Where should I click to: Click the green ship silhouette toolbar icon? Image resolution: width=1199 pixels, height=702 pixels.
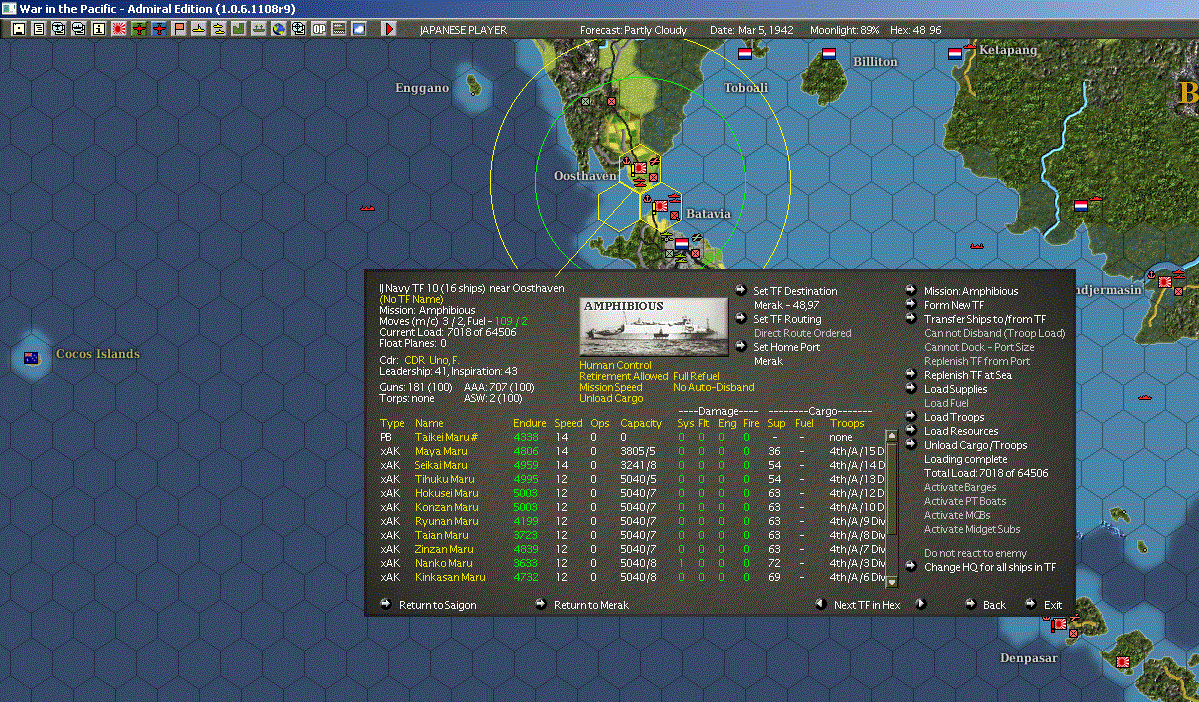coord(258,29)
